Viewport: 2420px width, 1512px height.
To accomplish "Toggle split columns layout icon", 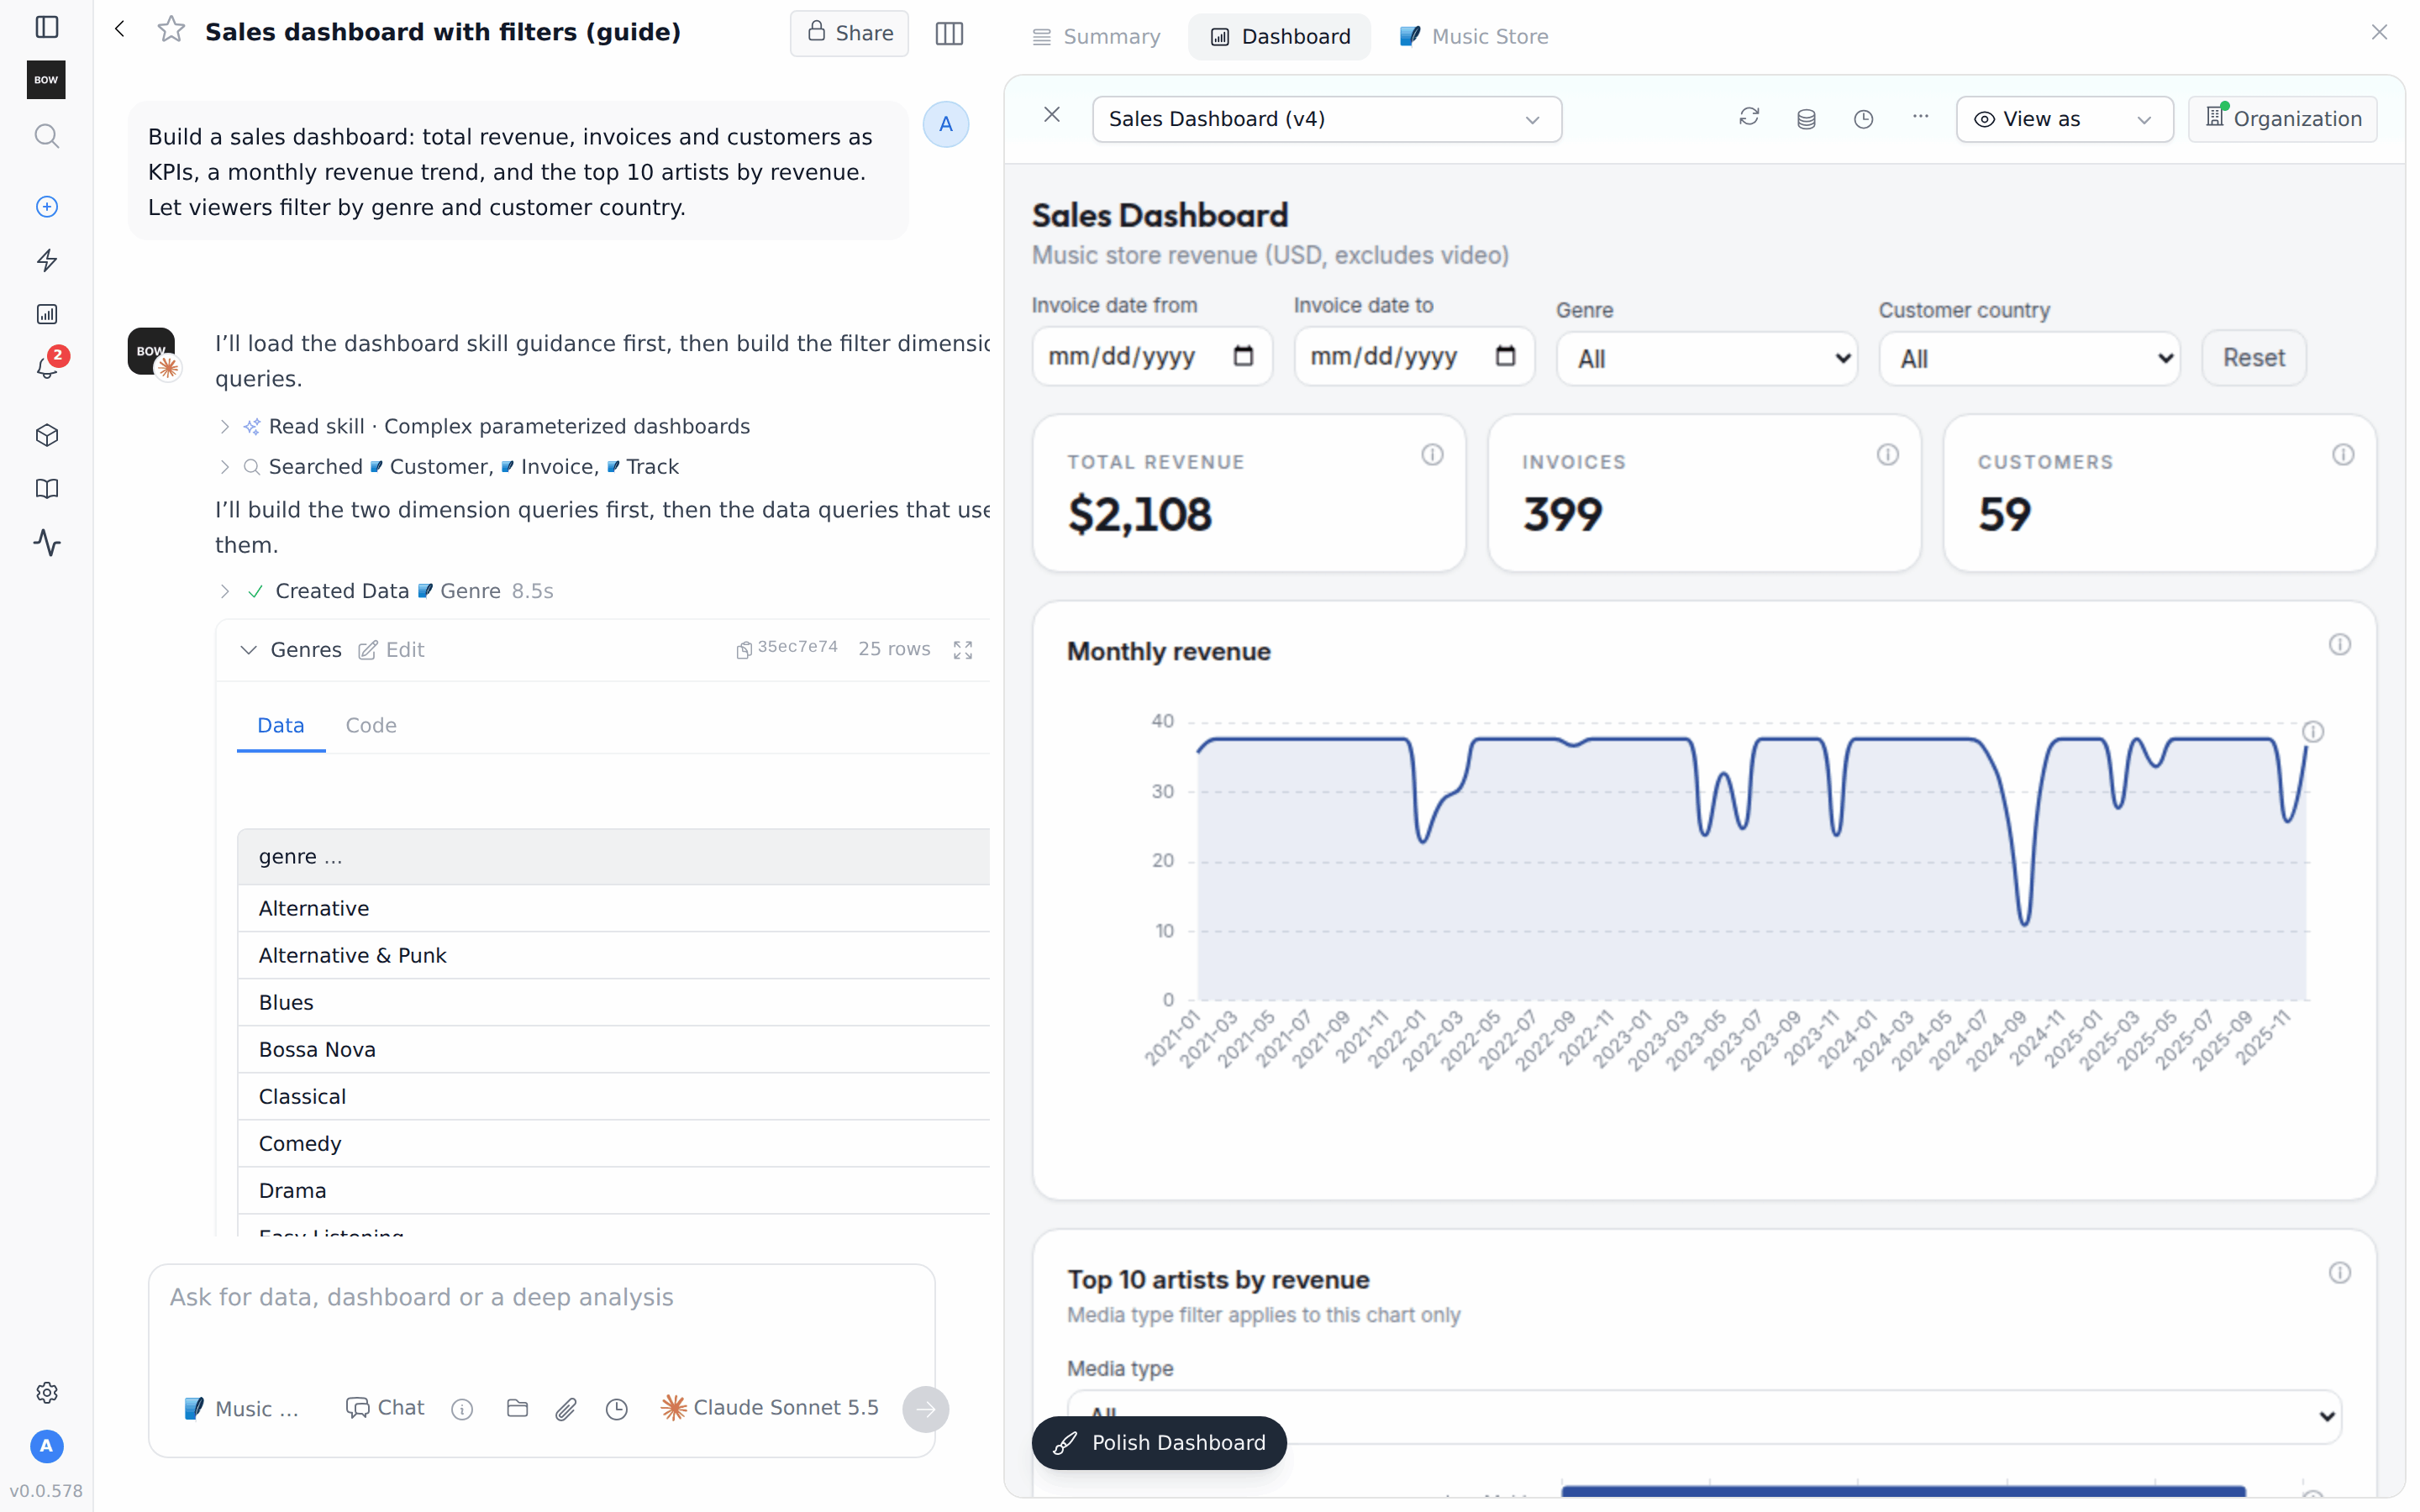I will [949, 34].
